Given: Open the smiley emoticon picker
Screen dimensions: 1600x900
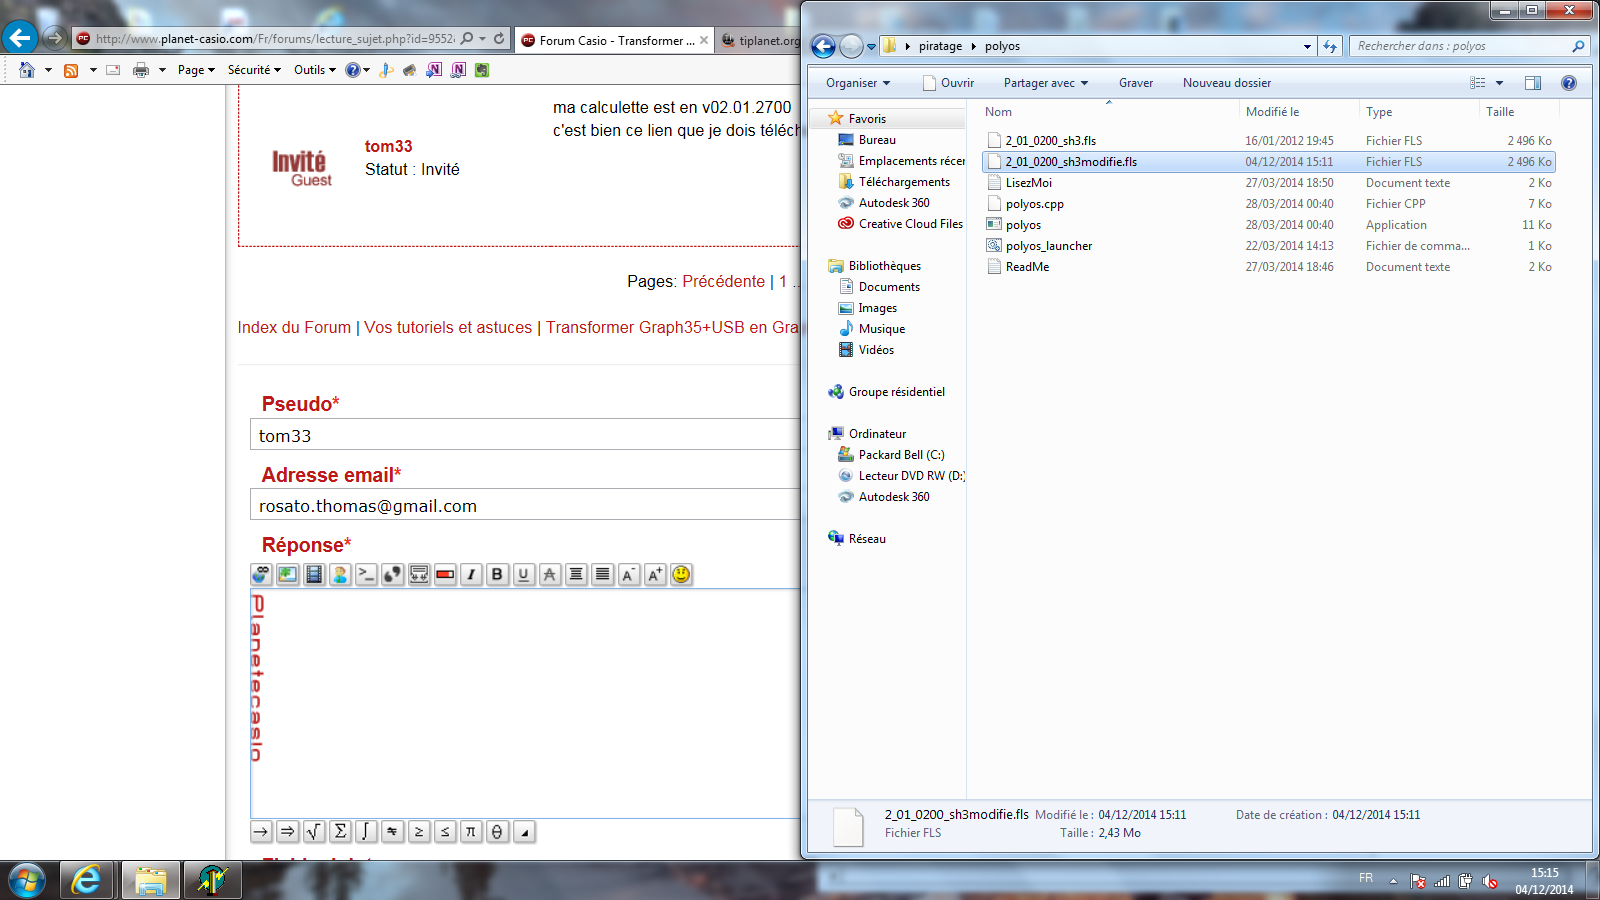Looking at the screenshot, I should click(681, 574).
